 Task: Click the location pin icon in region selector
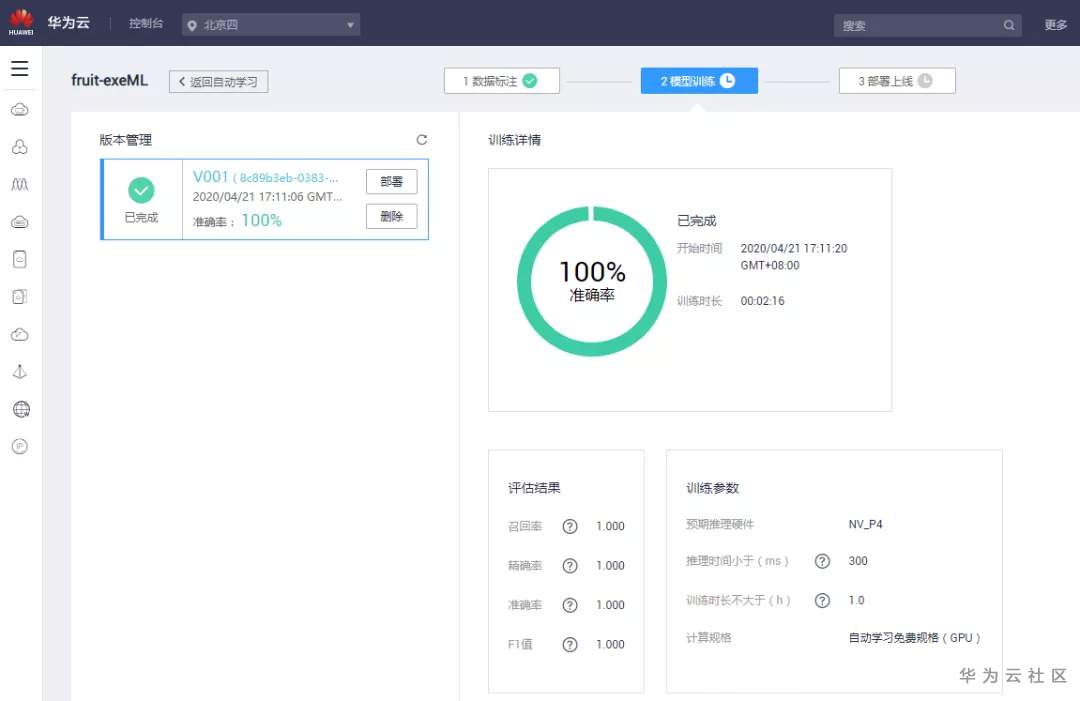click(192, 25)
